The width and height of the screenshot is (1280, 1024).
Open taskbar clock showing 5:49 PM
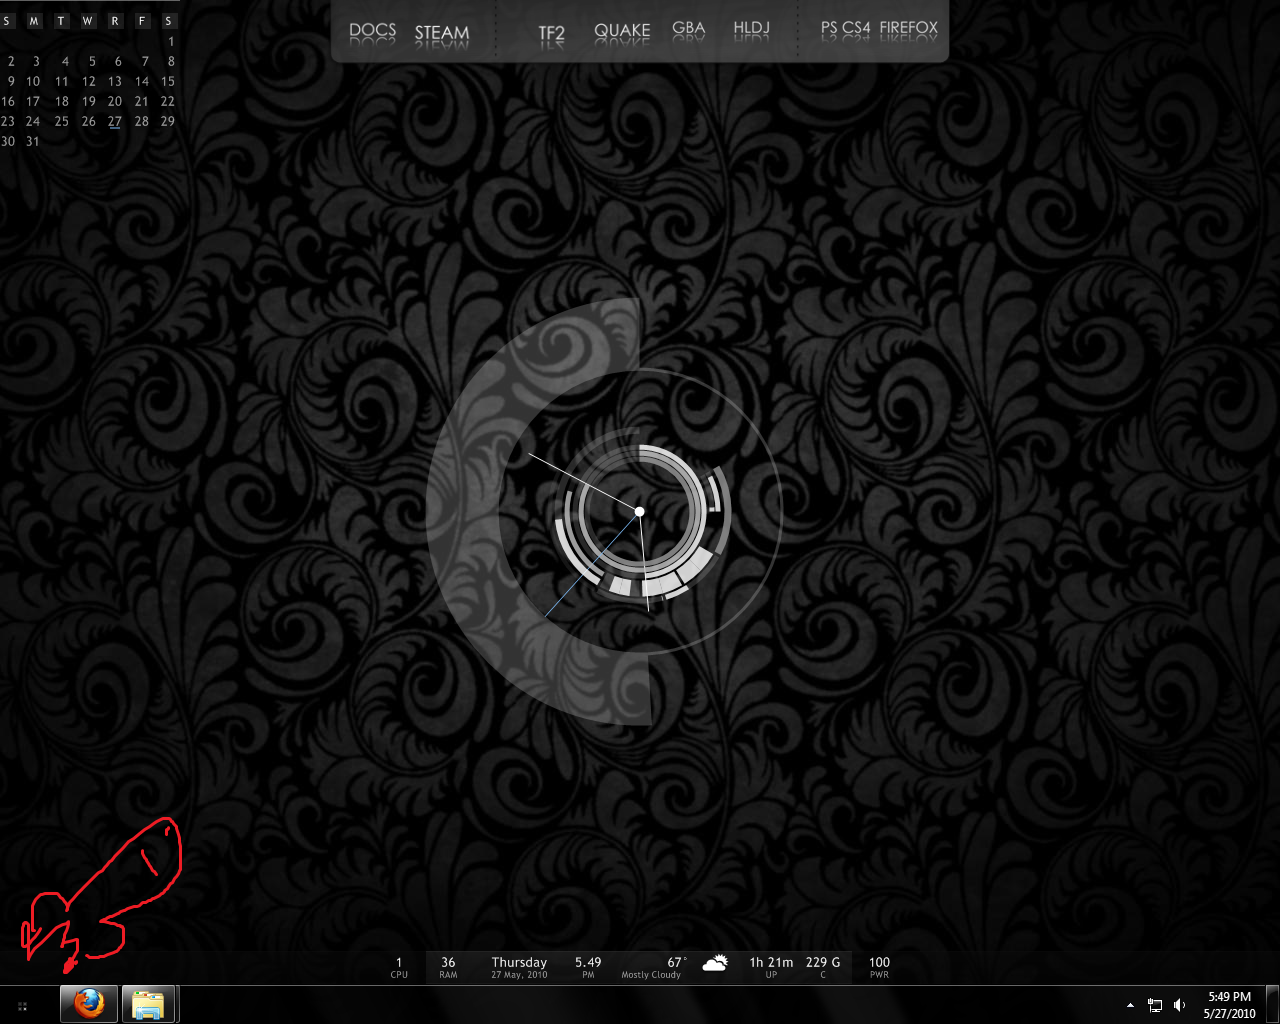(x=1229, y=1005)
